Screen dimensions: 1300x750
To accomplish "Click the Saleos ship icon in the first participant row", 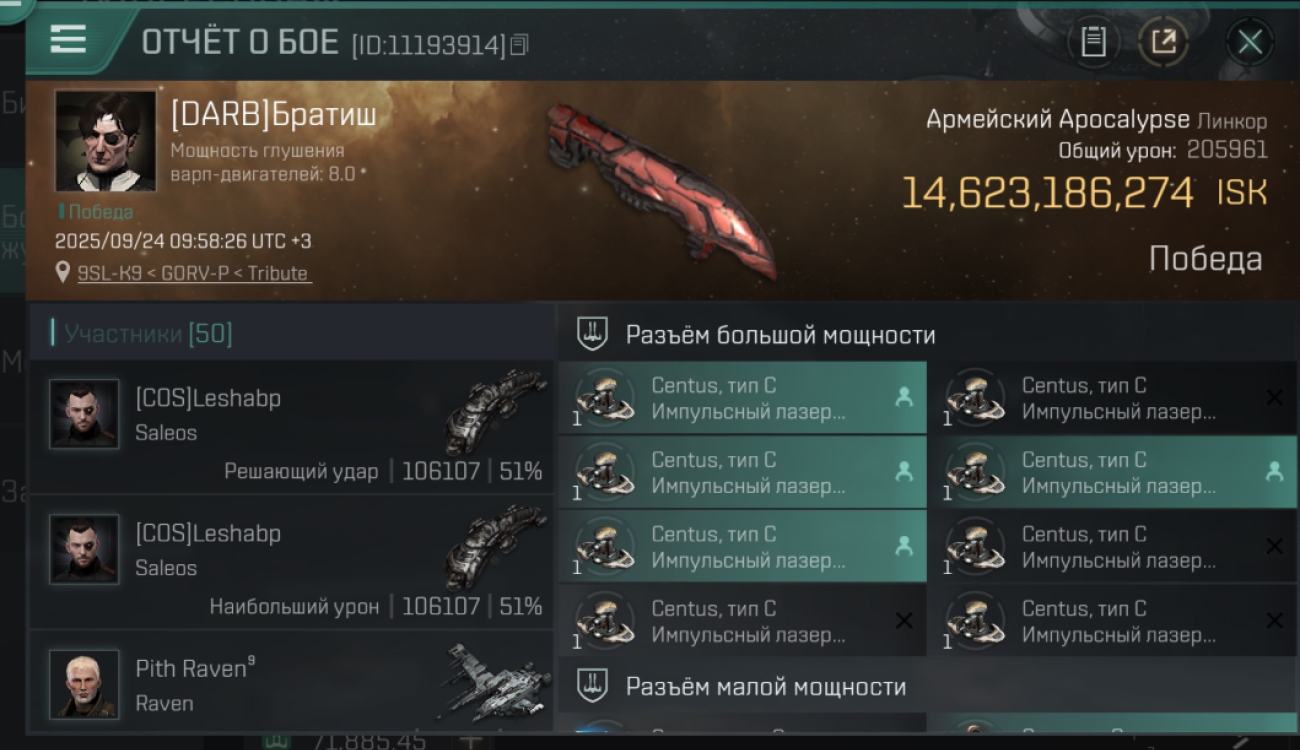I will point(496,410).
